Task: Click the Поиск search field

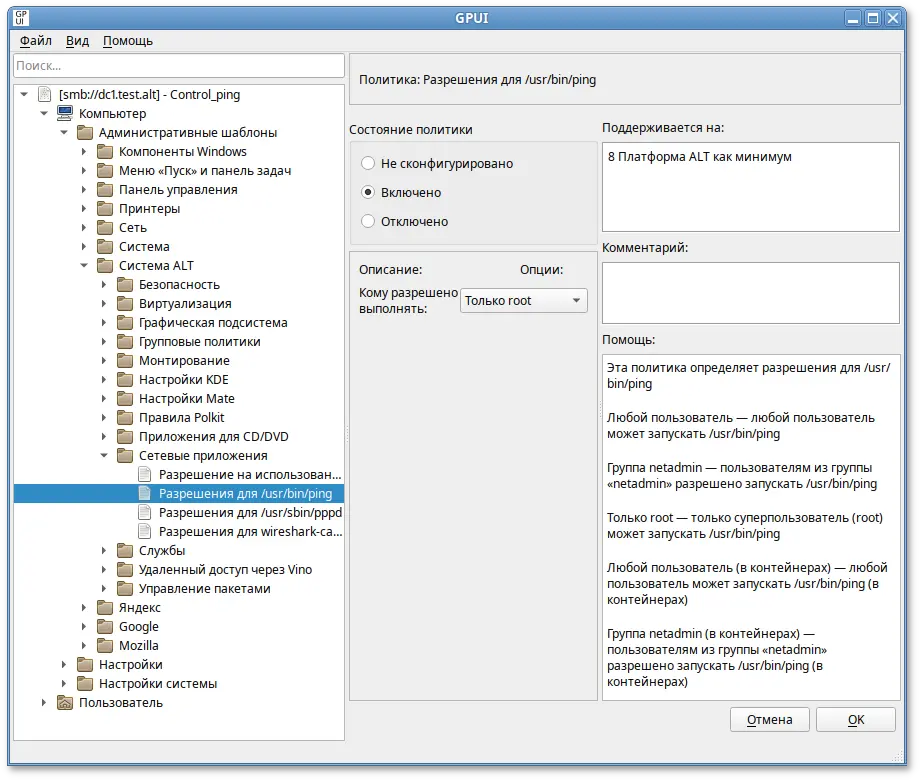Action: point(178,66)
